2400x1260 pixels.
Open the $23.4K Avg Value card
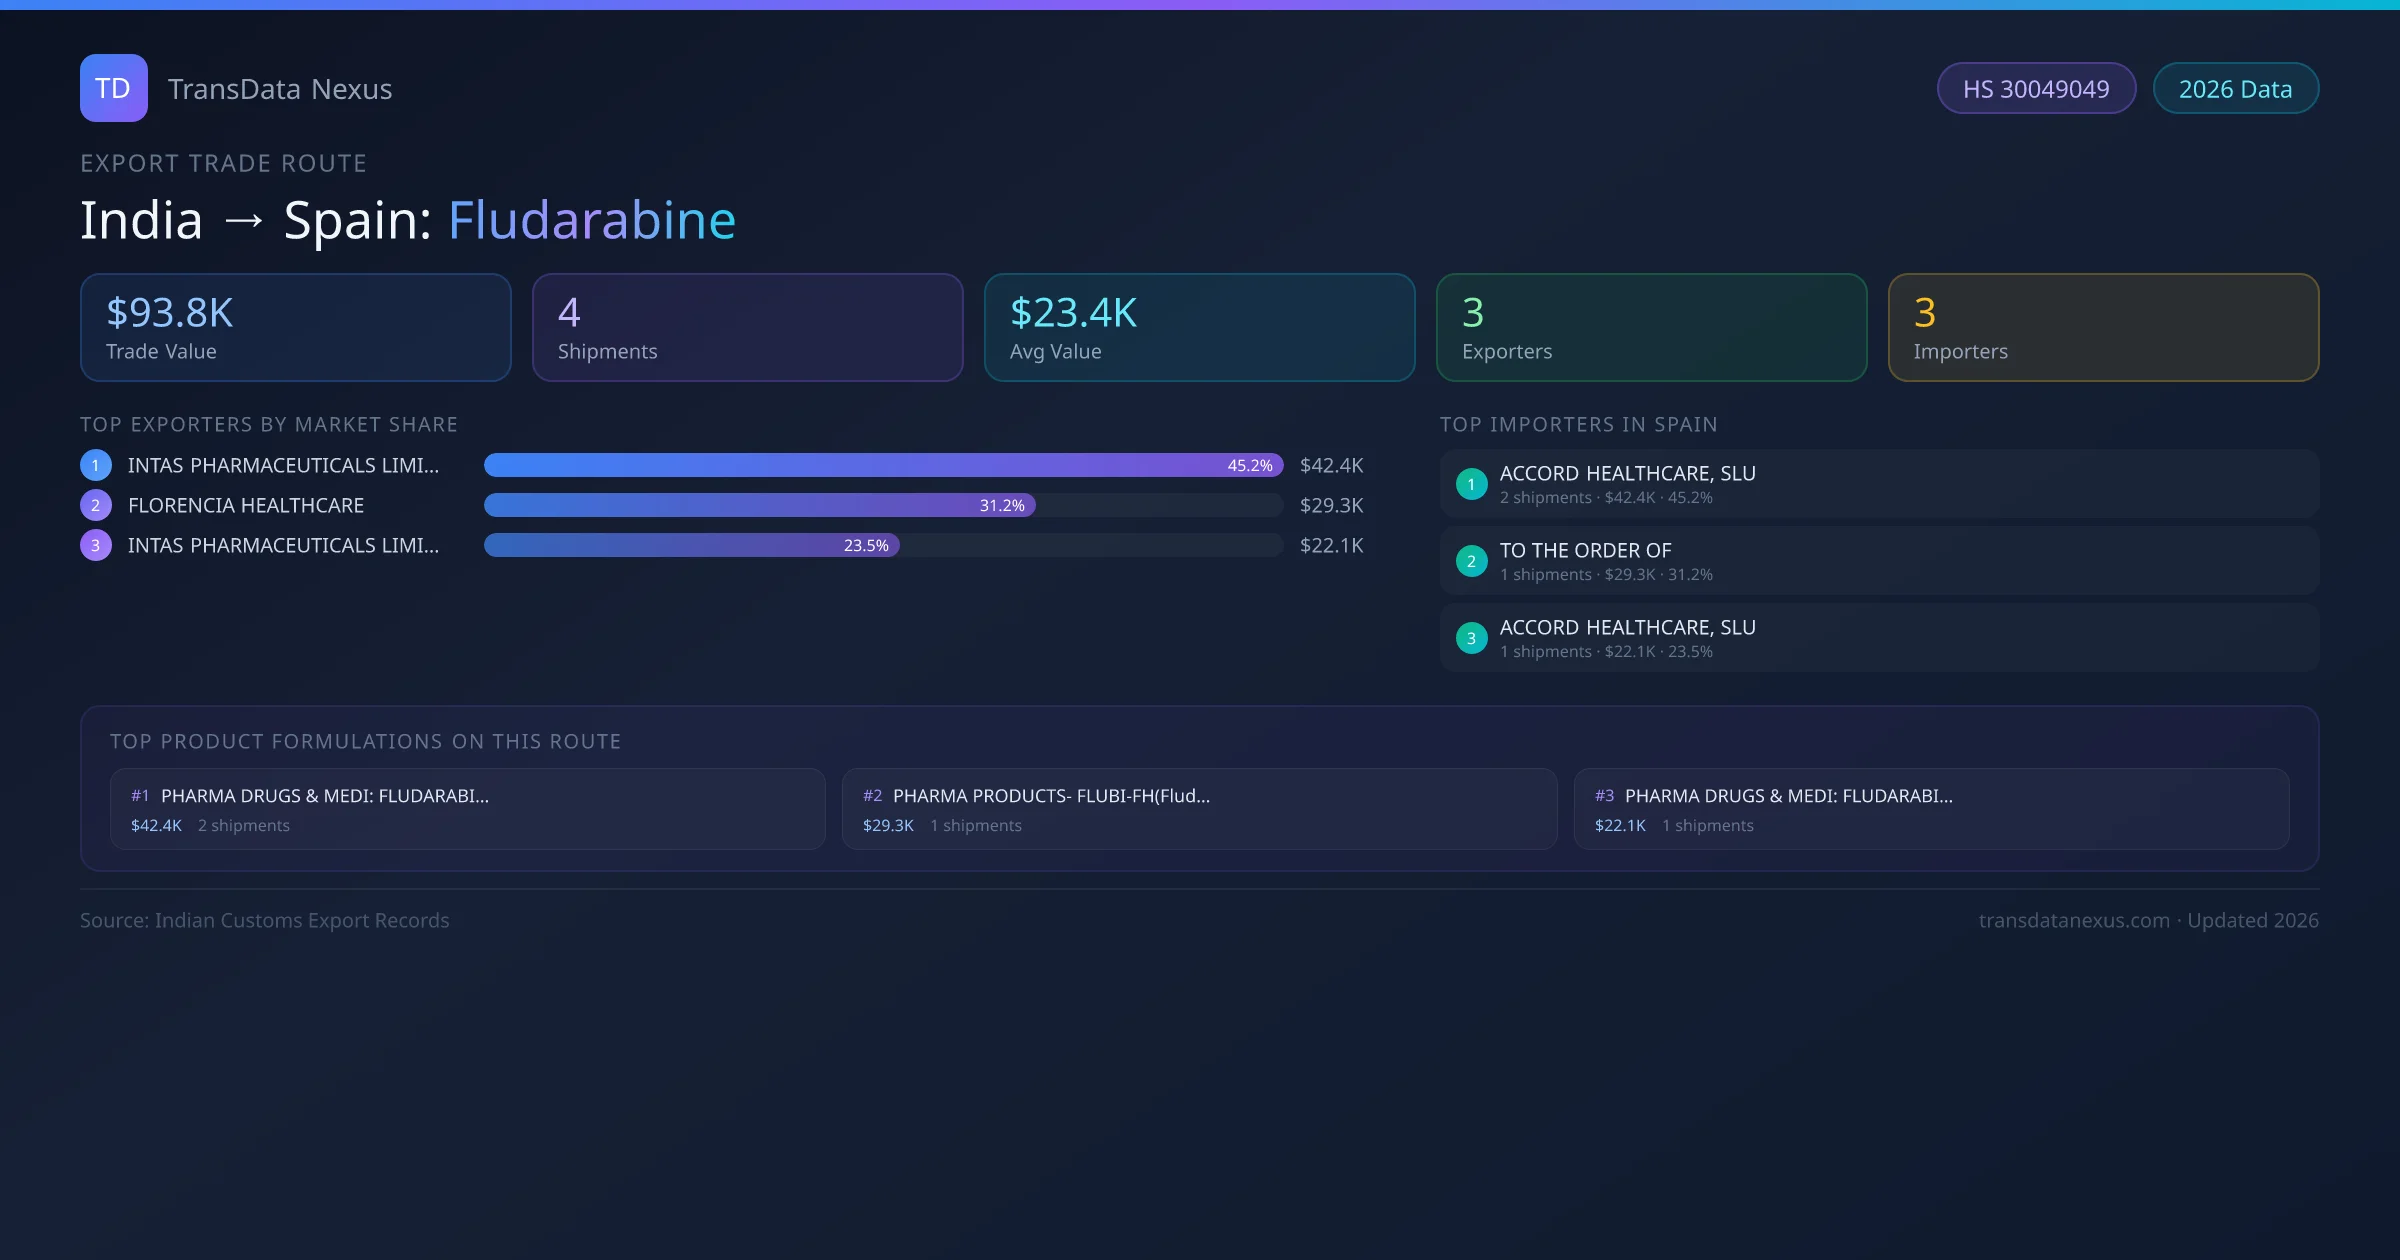tap(1199, 328)
